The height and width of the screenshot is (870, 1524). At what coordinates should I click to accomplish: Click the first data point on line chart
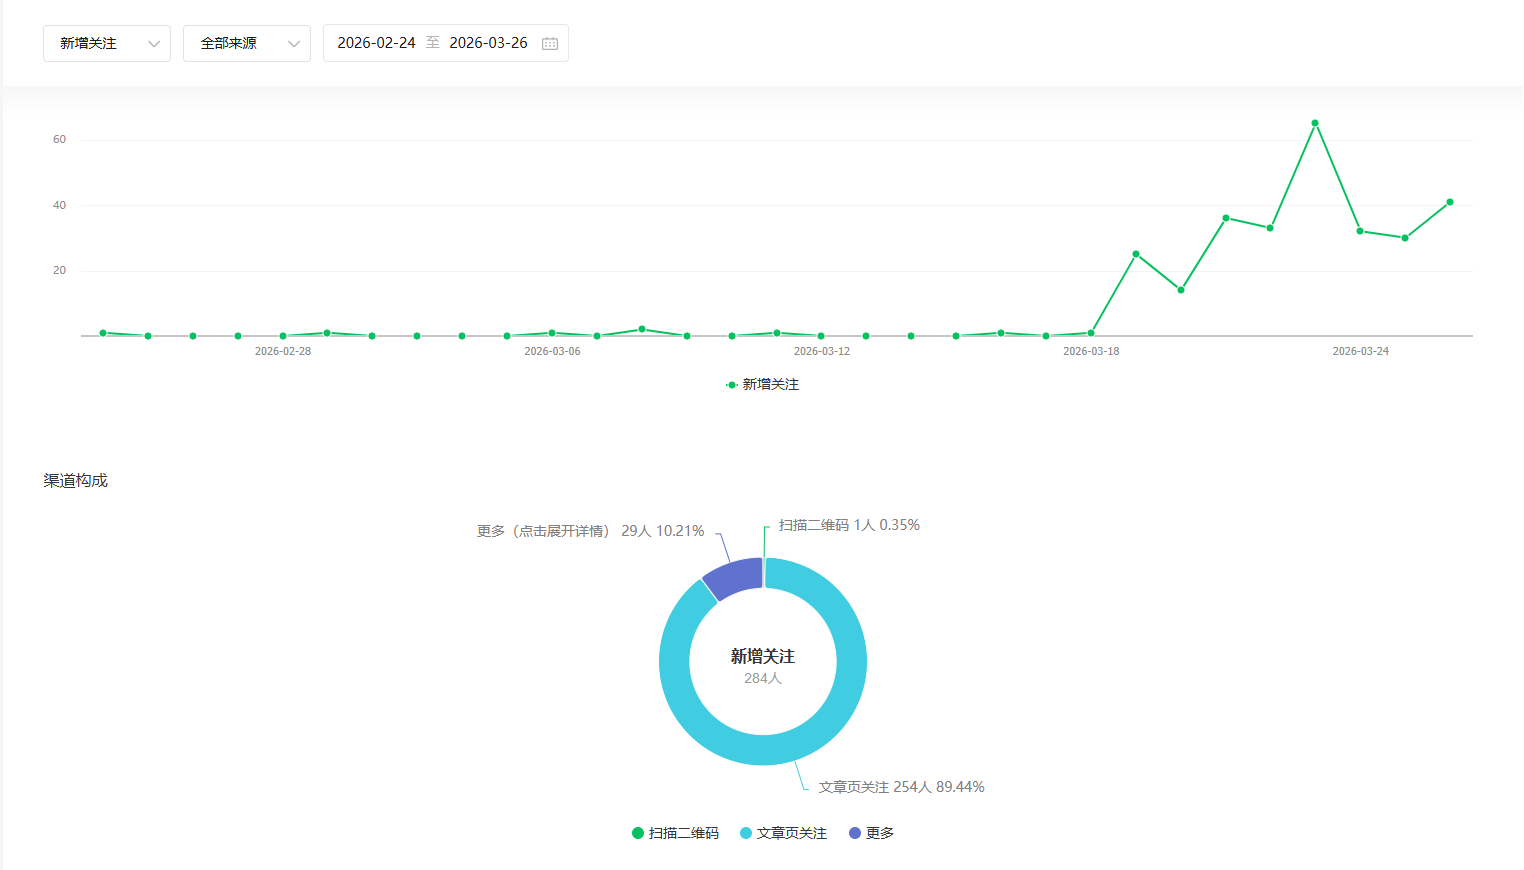[103, 333]
